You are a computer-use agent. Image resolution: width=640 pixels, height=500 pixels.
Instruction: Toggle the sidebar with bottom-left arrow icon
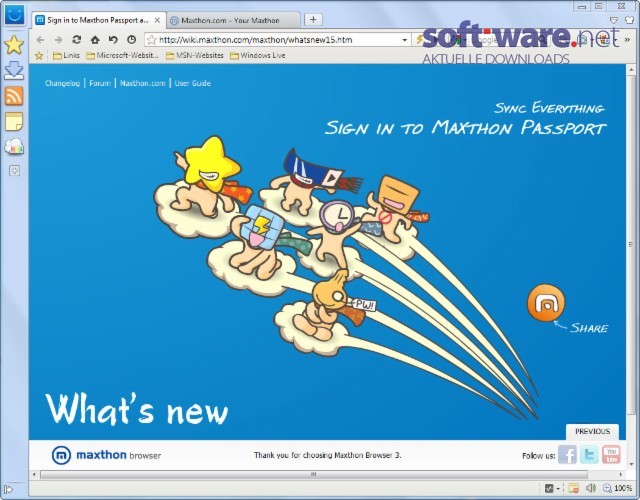[8, 489]
